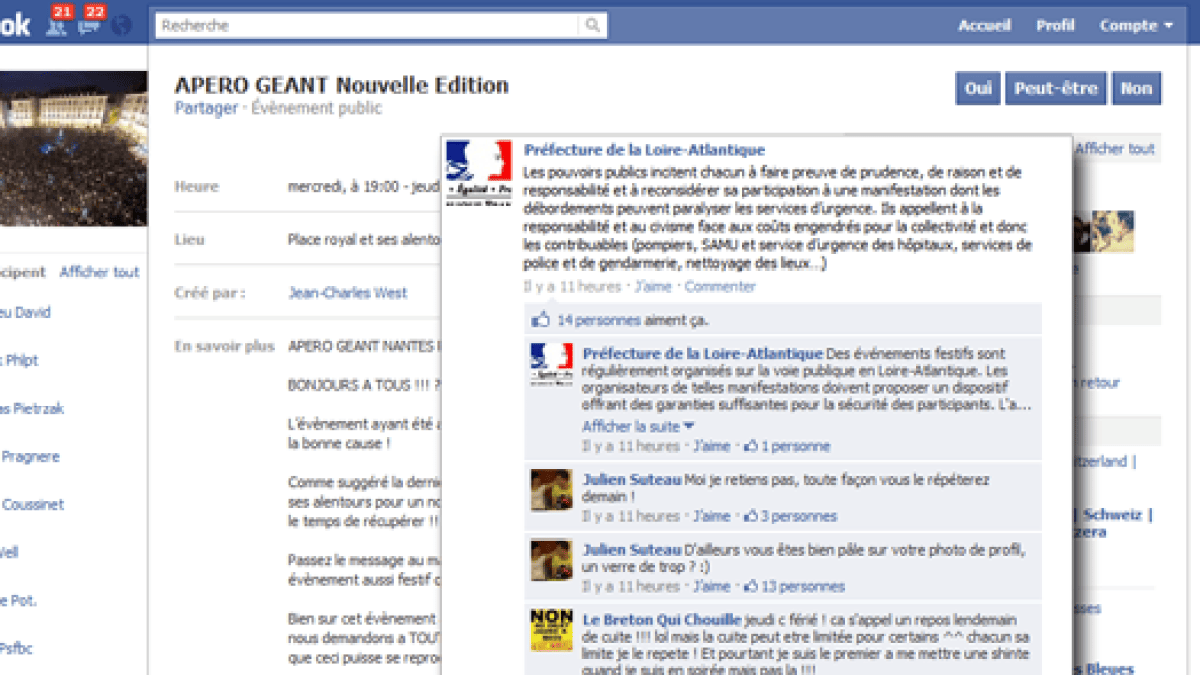Click thumbs-up icon beside 14 personnes

pos(541,320)
